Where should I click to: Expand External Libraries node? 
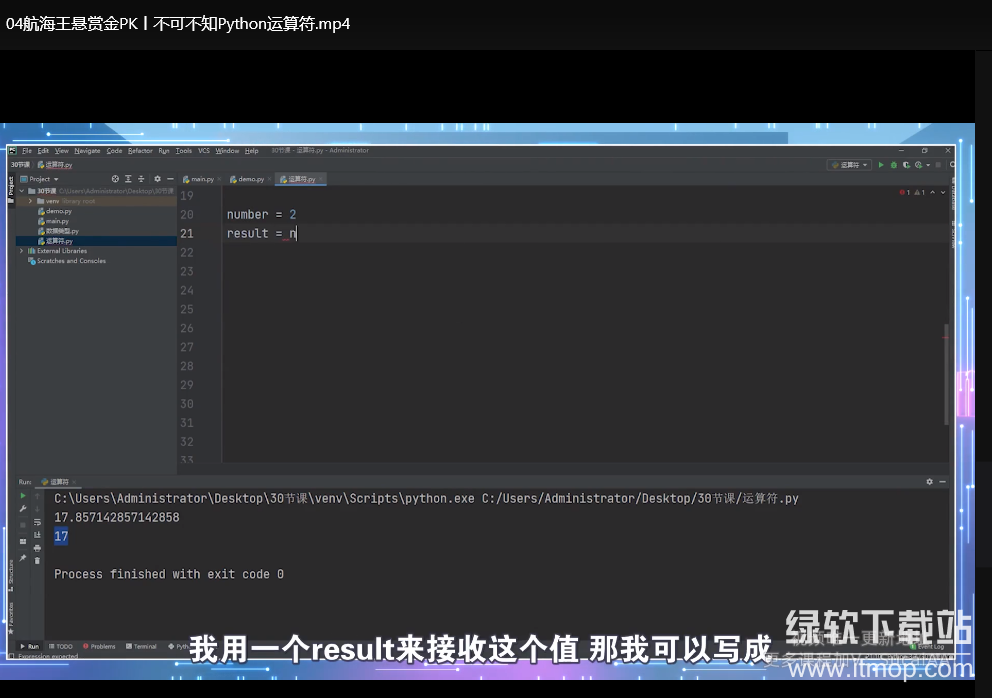coord(22,251)
